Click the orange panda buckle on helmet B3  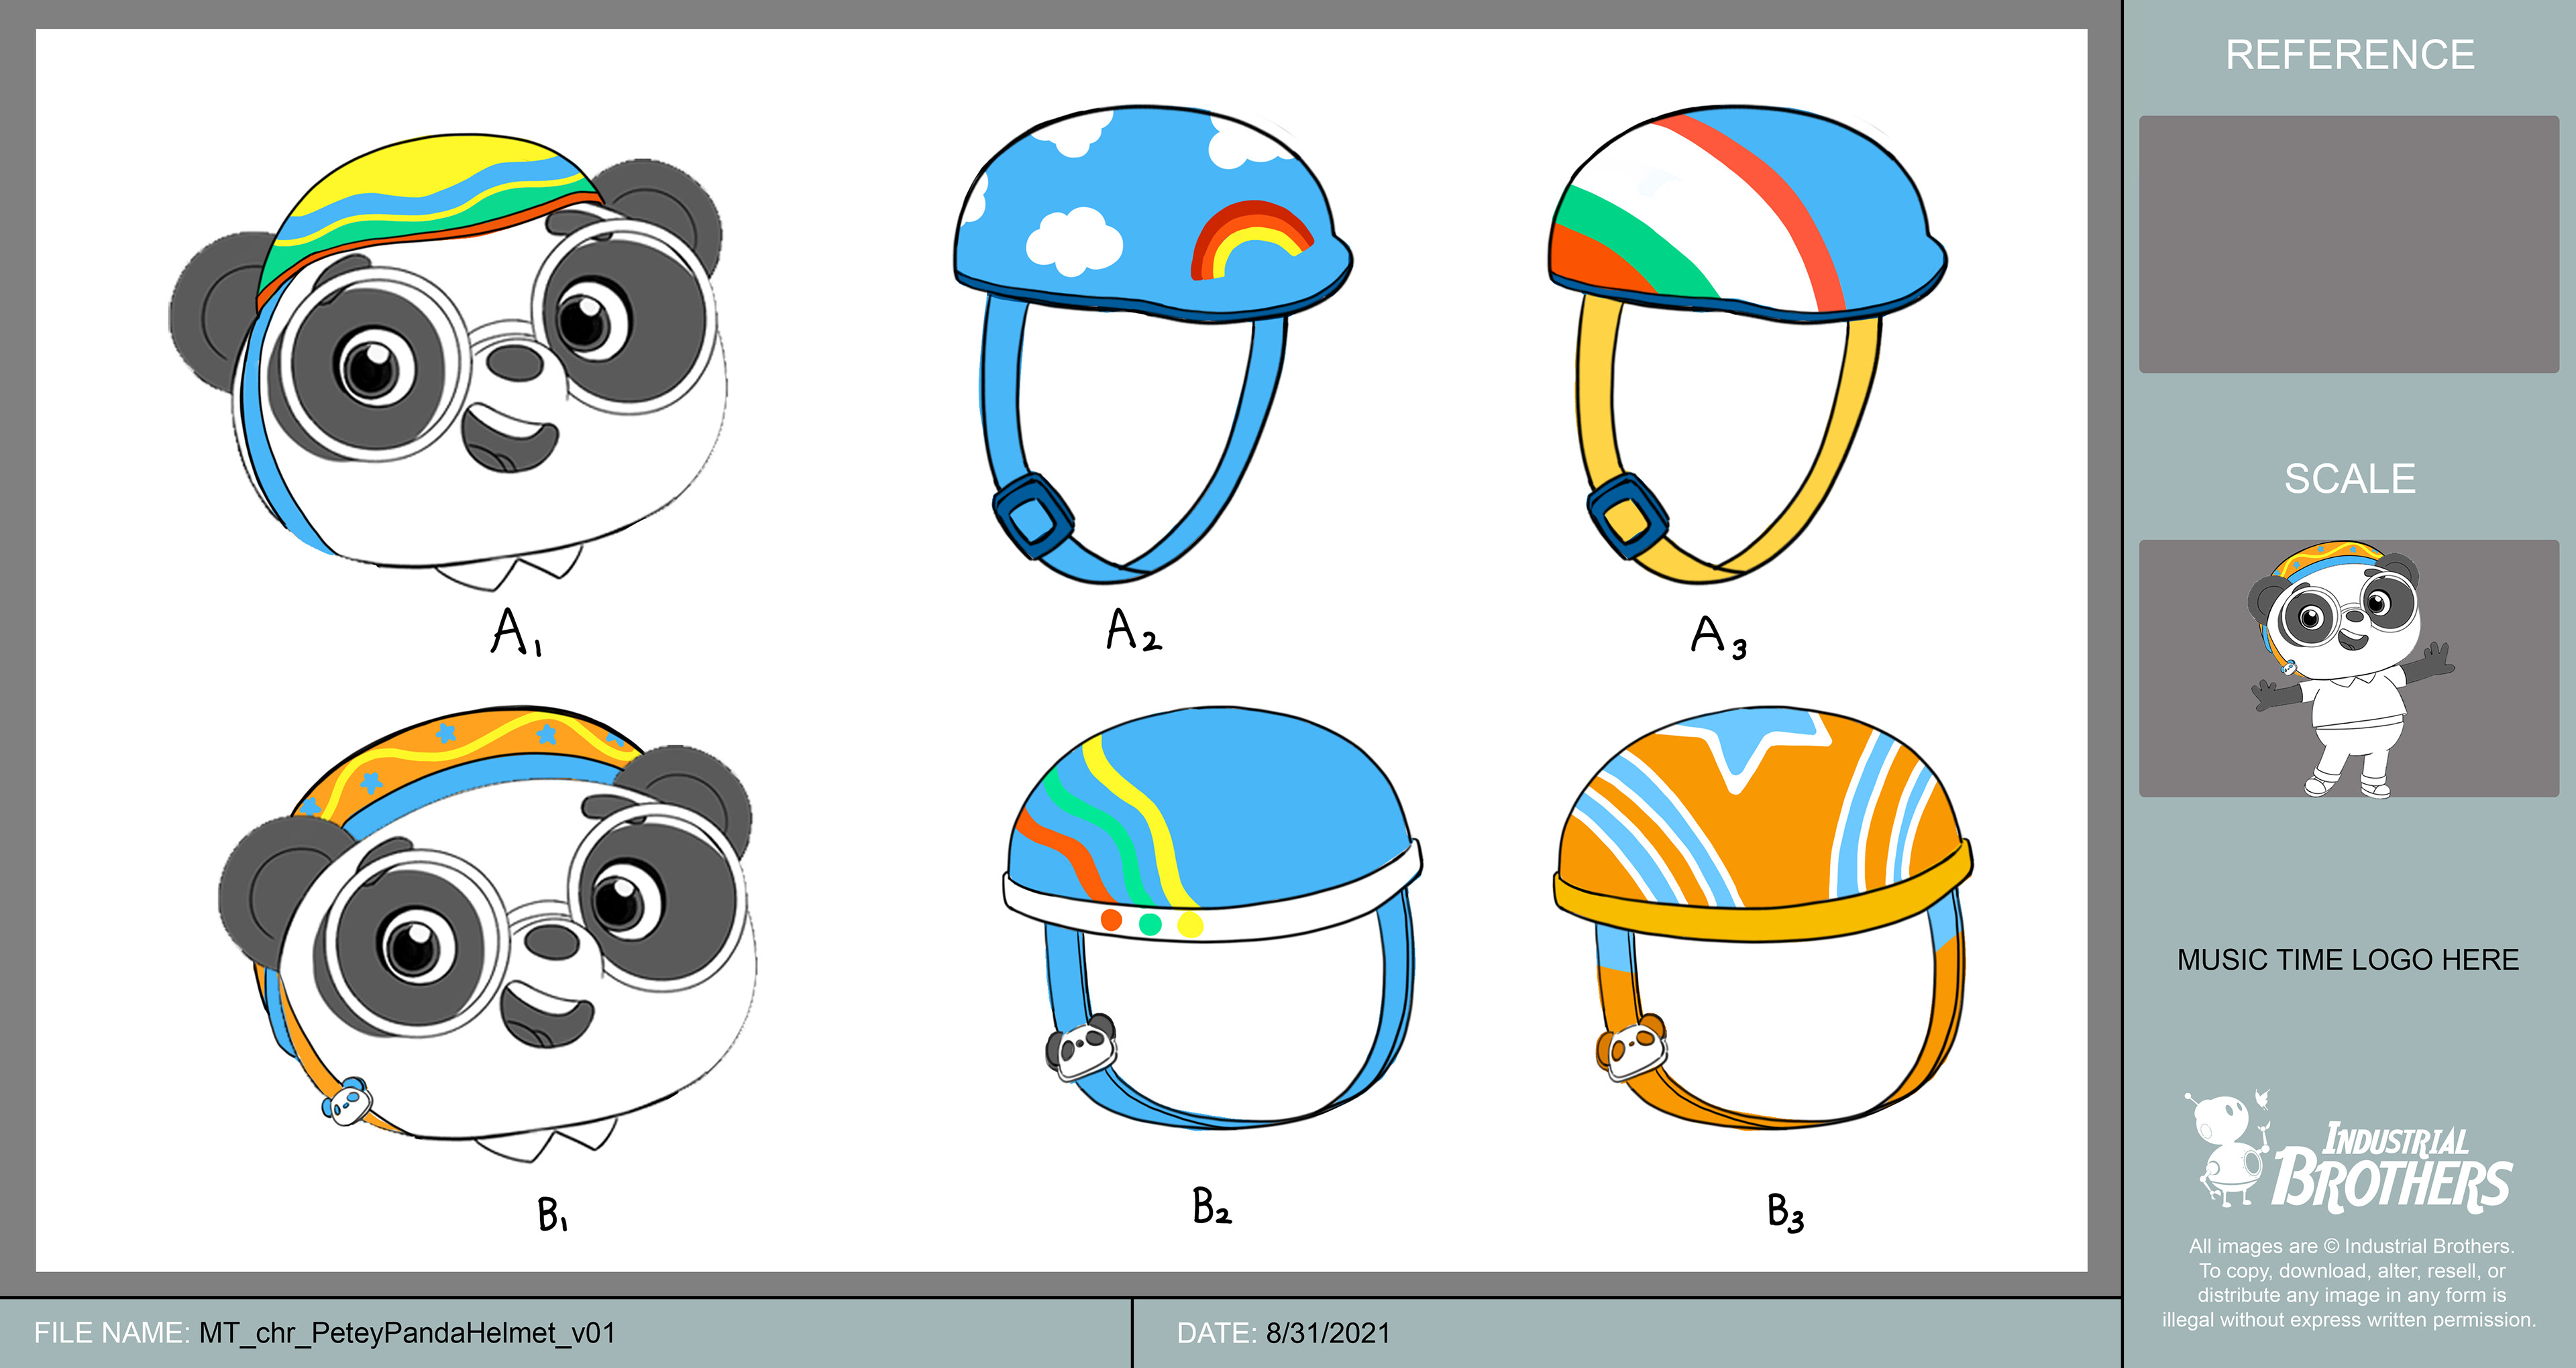coord(1632,1047)
